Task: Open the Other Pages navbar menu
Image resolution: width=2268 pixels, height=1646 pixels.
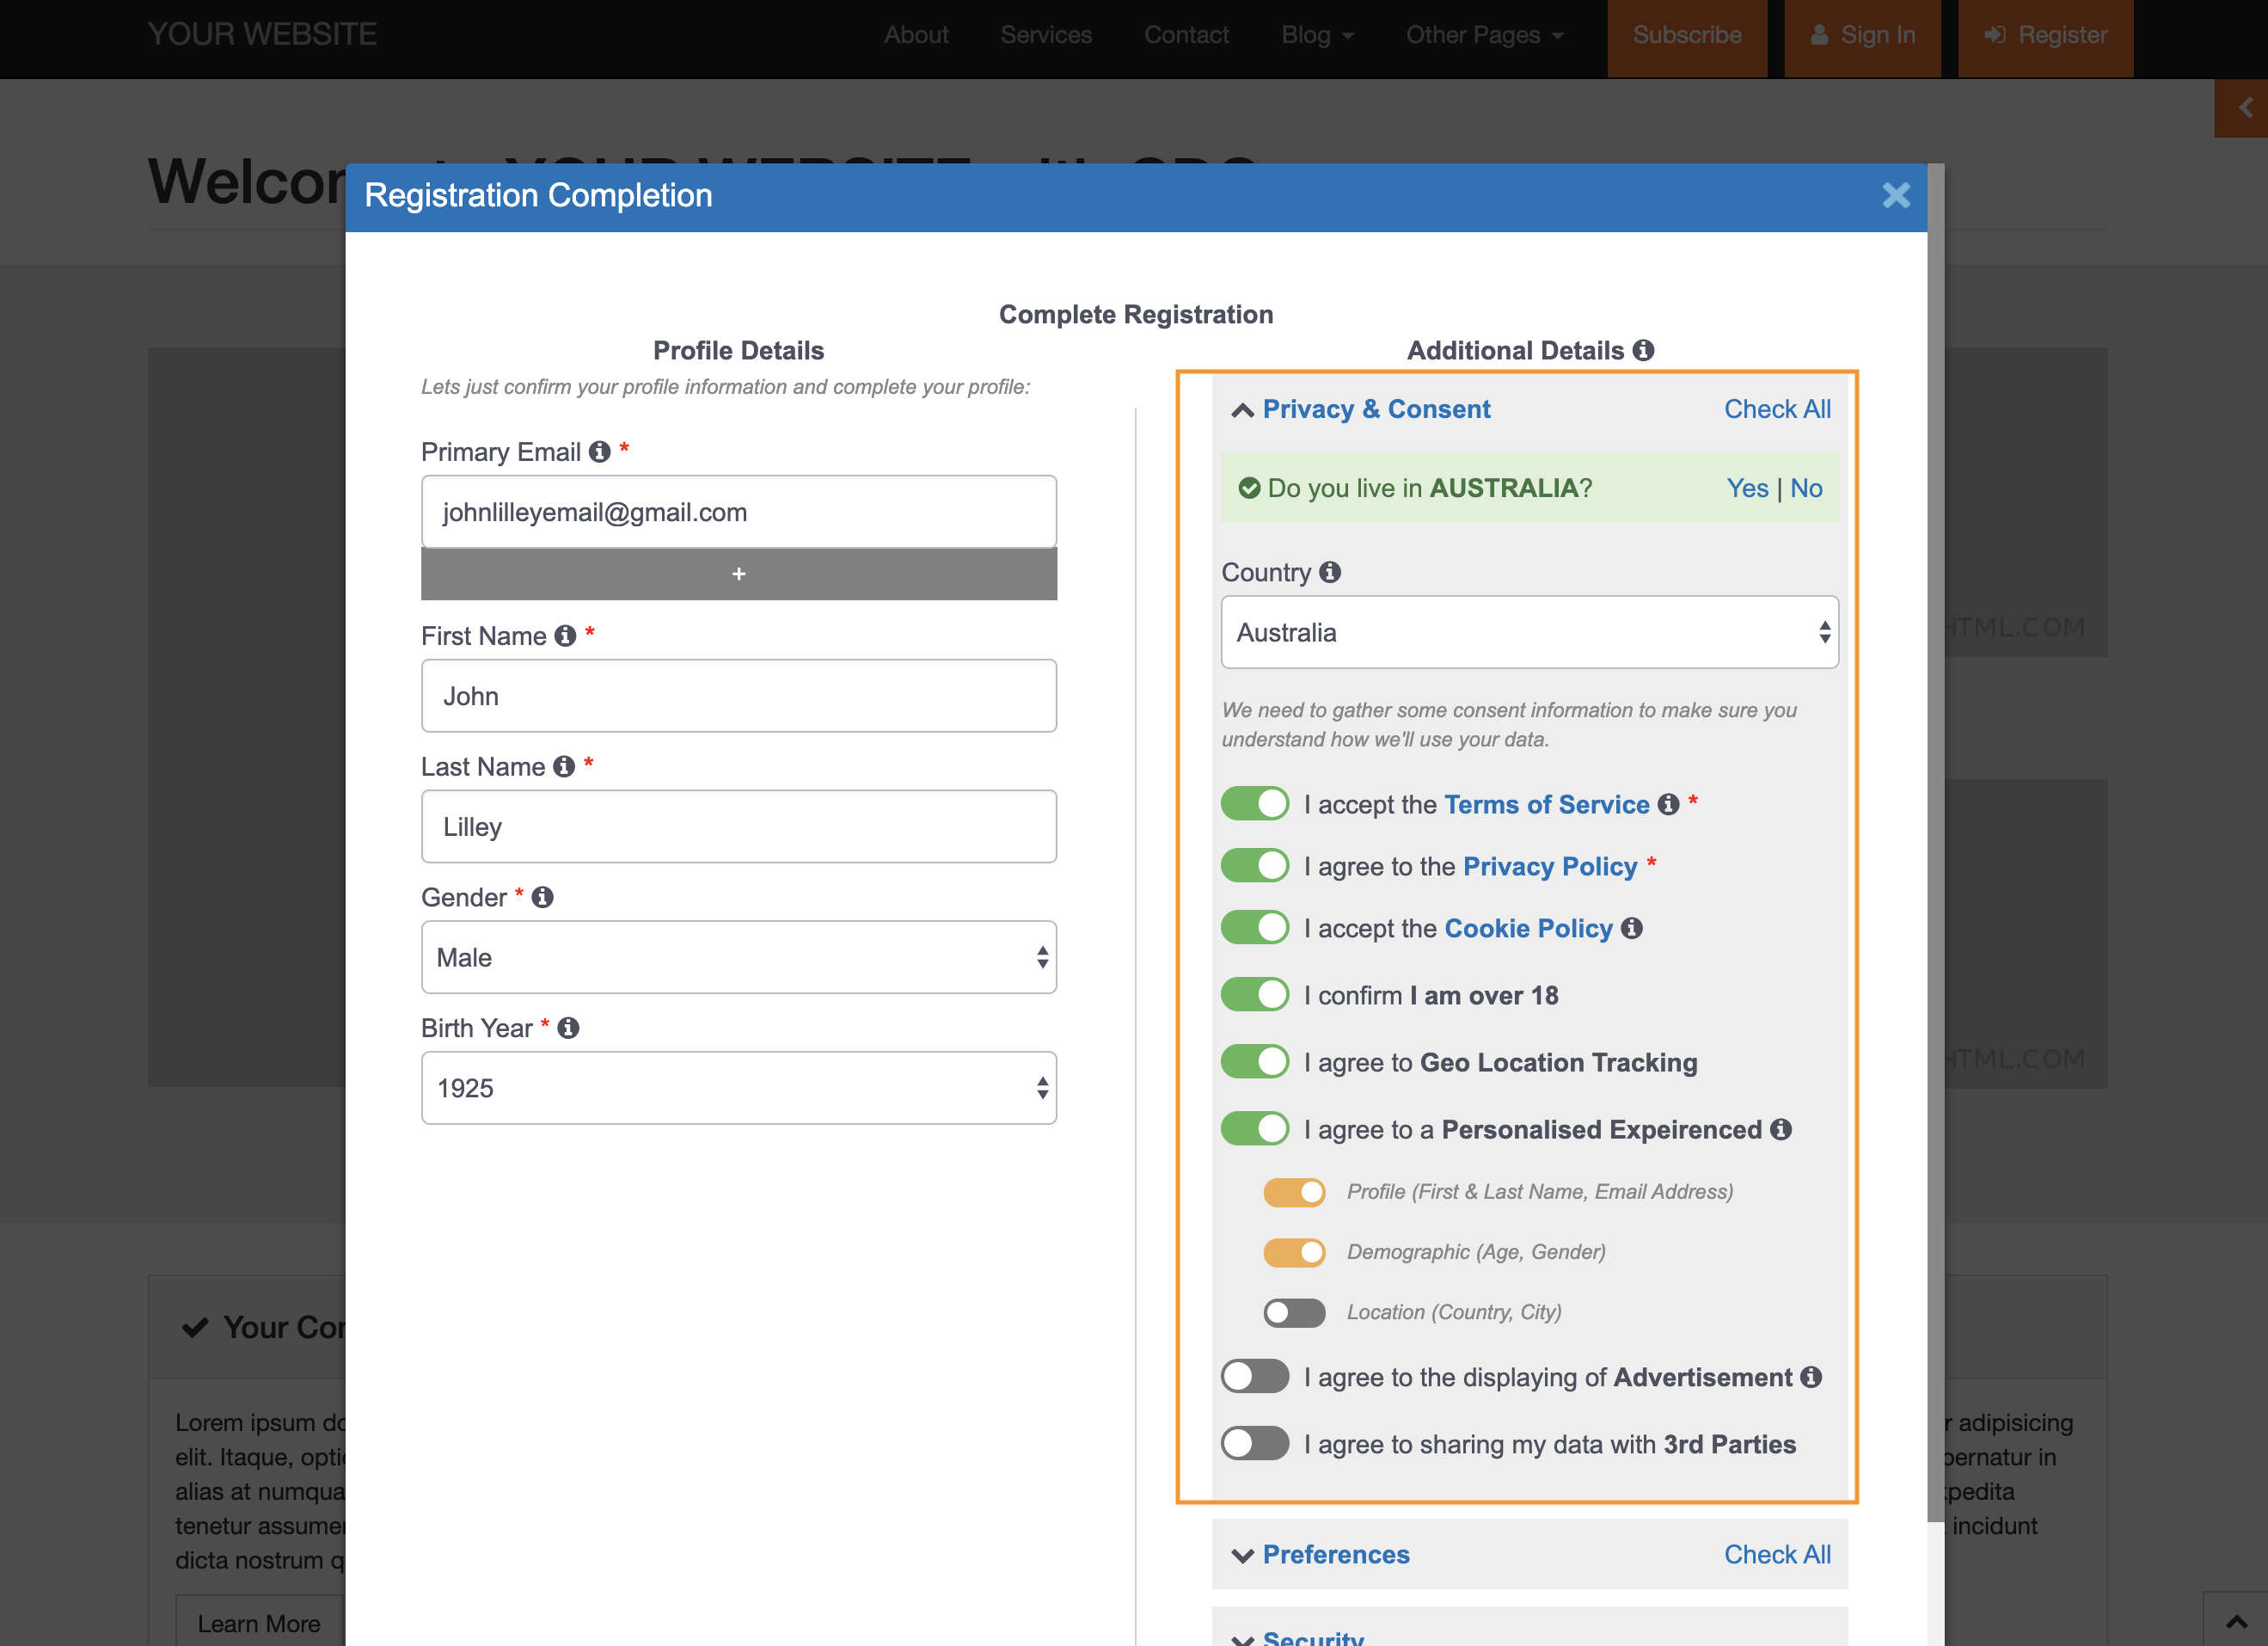Action: 1484,35
